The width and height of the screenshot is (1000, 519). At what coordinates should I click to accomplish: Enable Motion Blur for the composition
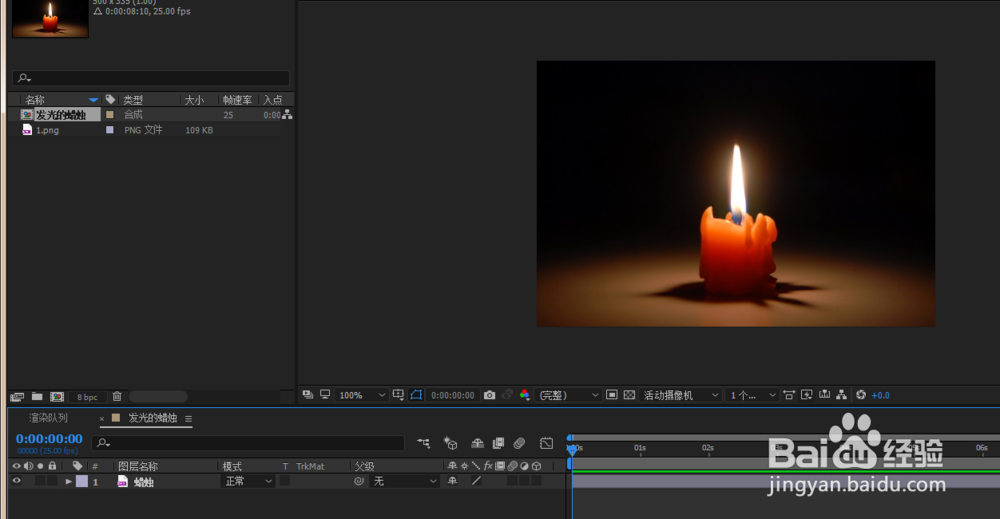tap(519, 442)
